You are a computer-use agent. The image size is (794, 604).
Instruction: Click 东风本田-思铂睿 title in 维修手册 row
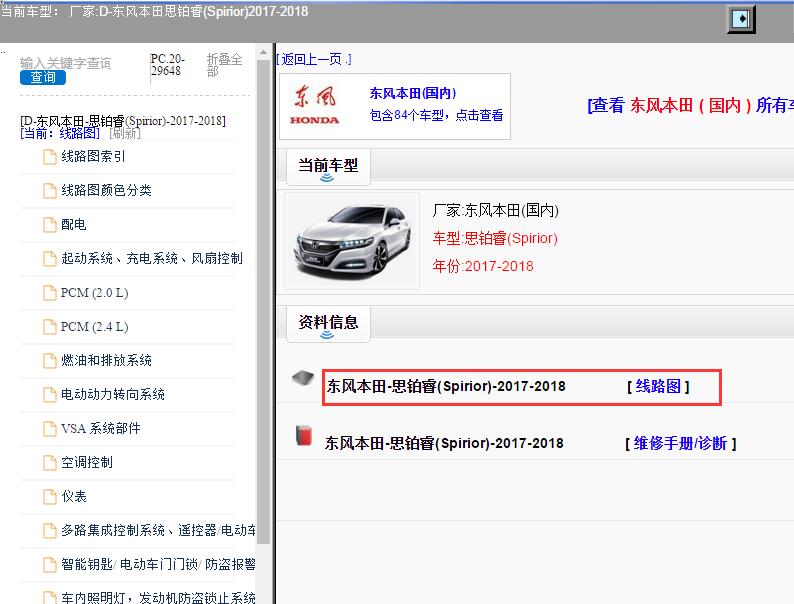pyautogui.click(x=444, y=444)
